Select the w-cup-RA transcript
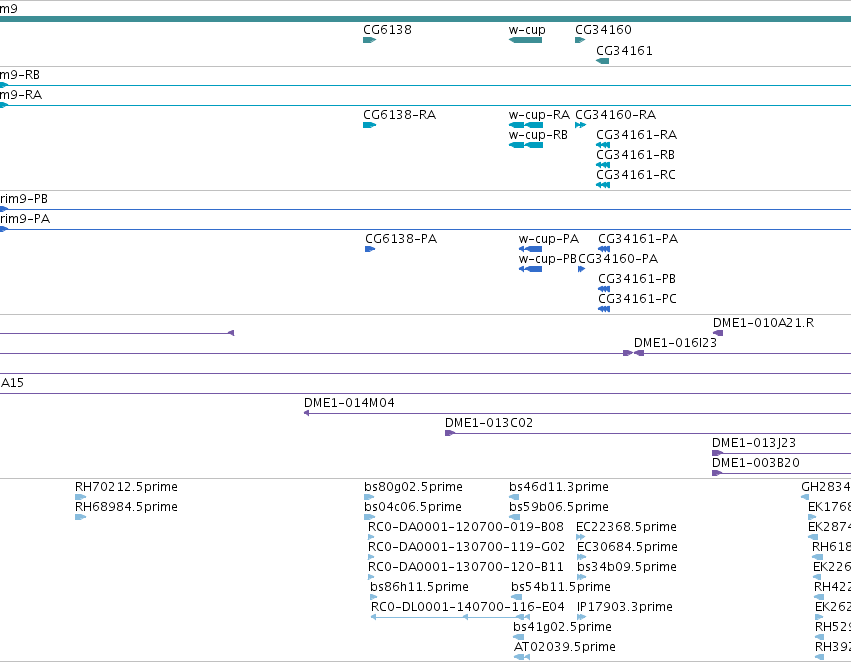Screen dimensions: 851x662 click(526, 125)
